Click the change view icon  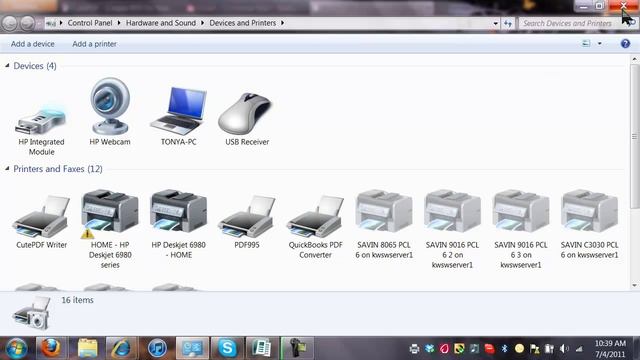click(586, 43)
